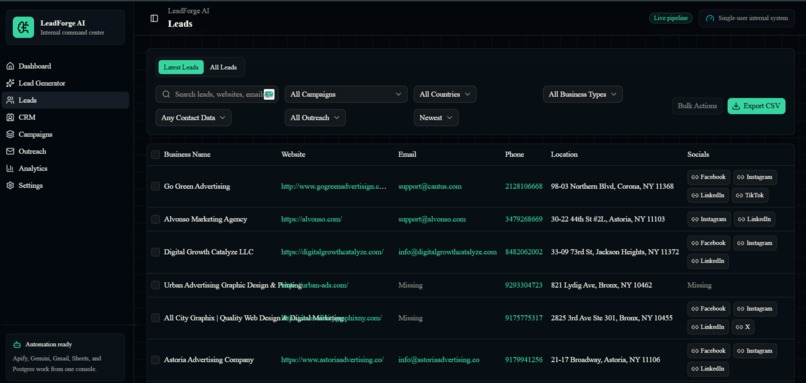Click phone number 8482062002

pyautogui.click(x=523, y=252)
